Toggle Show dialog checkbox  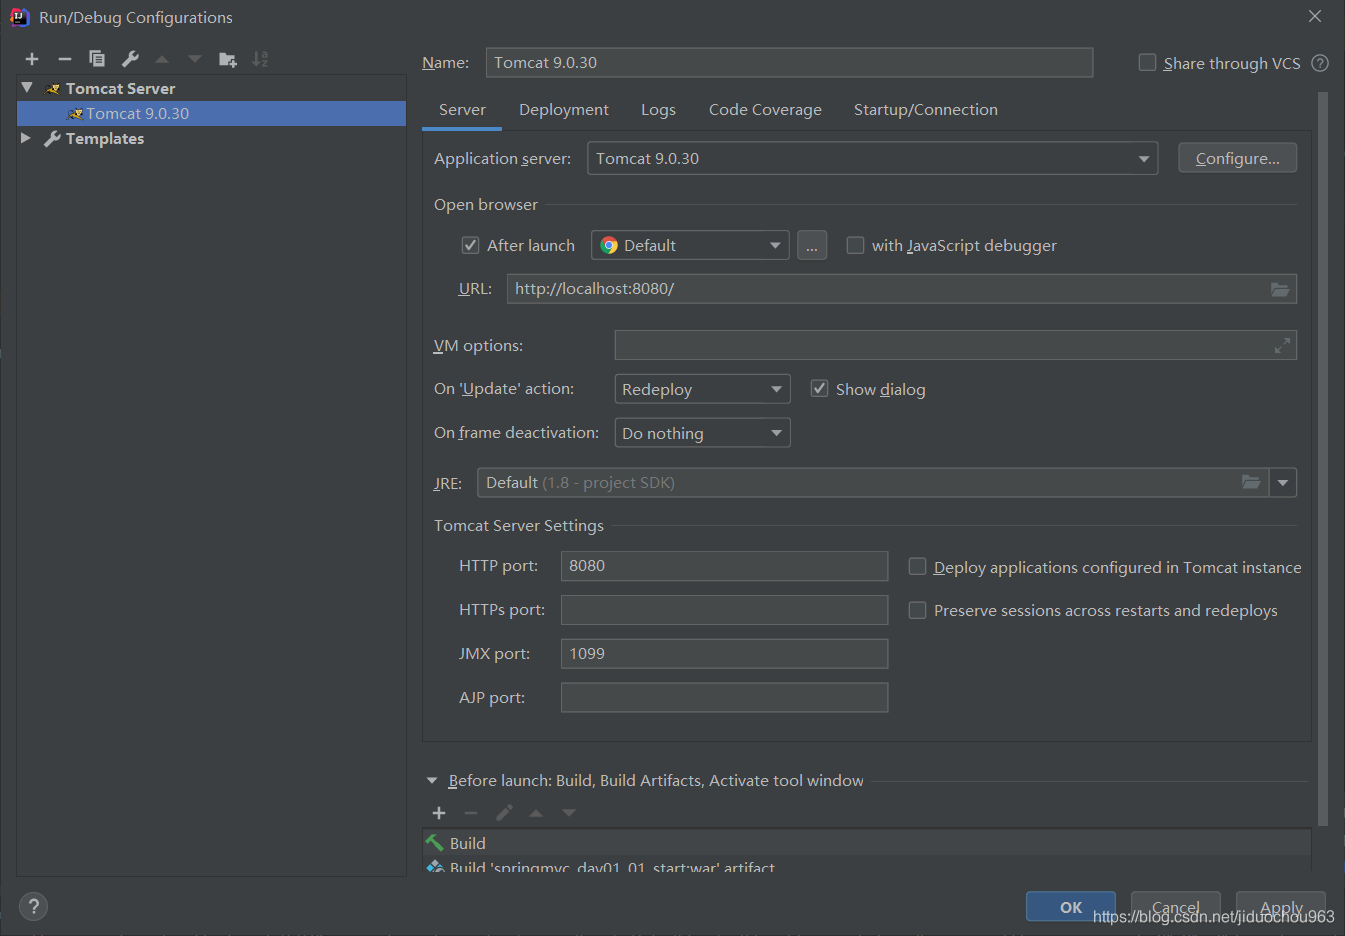819,389
